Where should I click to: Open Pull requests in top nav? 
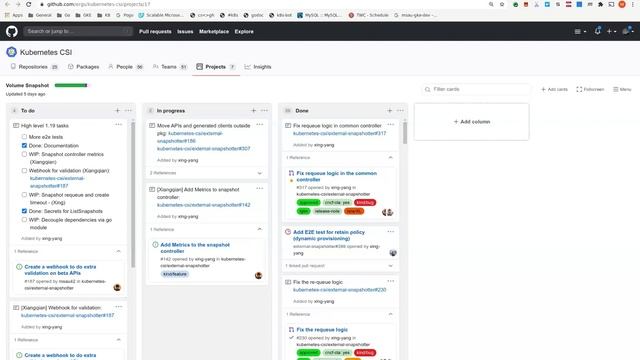click(155, 31)
